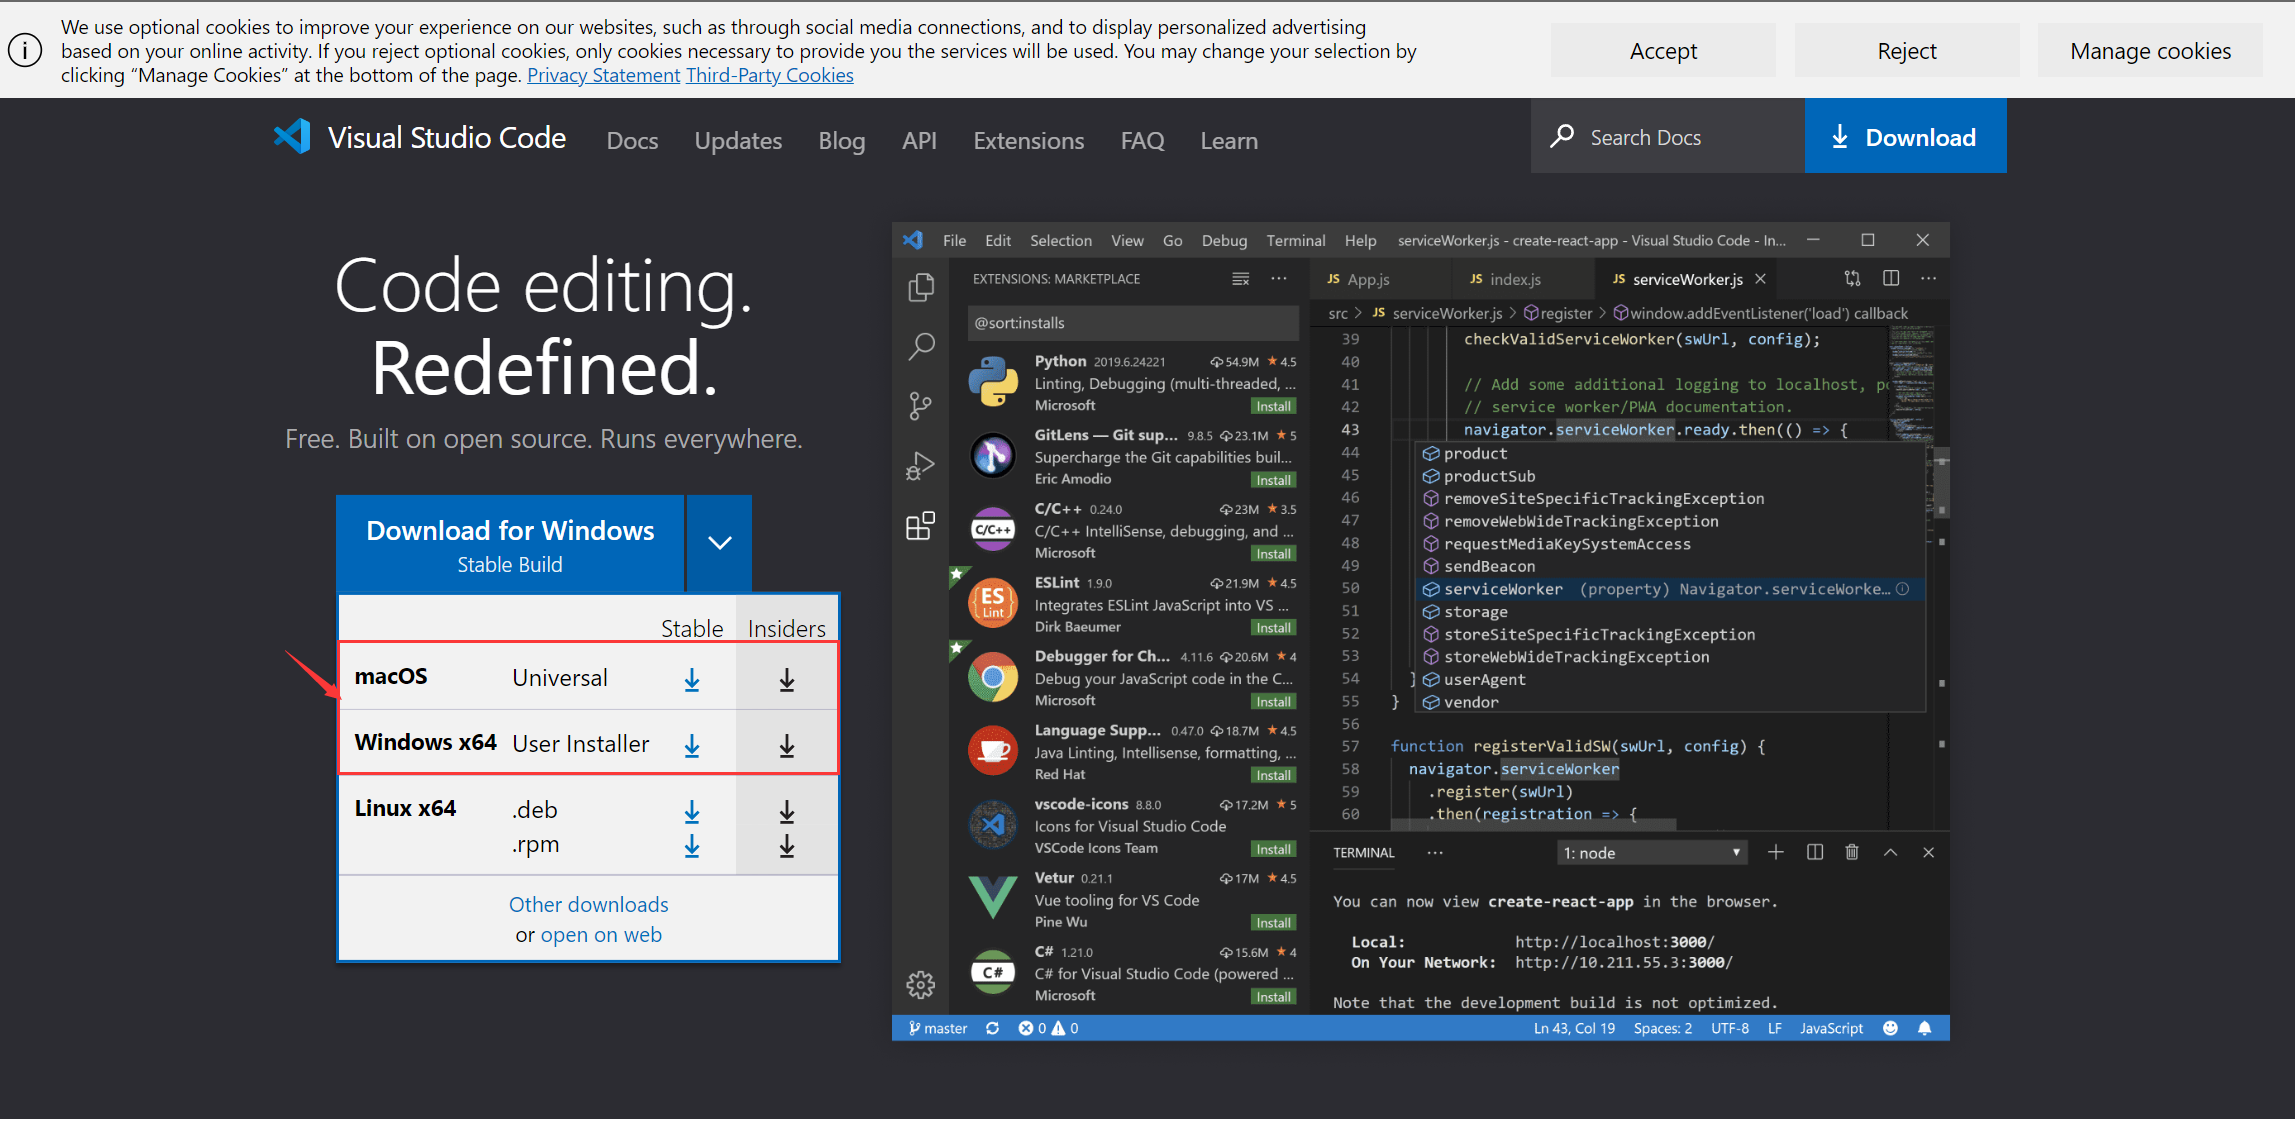
Task: Open the Manage cookies options
Action: coord(2150,51)
